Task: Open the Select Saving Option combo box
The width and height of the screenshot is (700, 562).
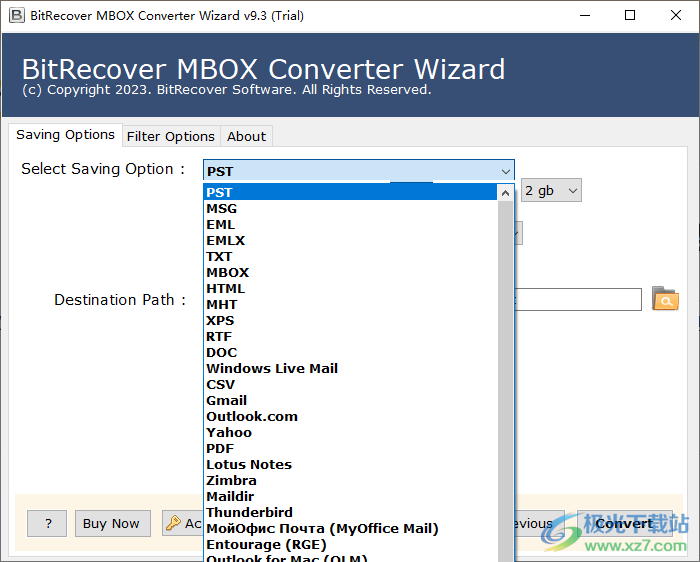Action: (x=358, y=171)
